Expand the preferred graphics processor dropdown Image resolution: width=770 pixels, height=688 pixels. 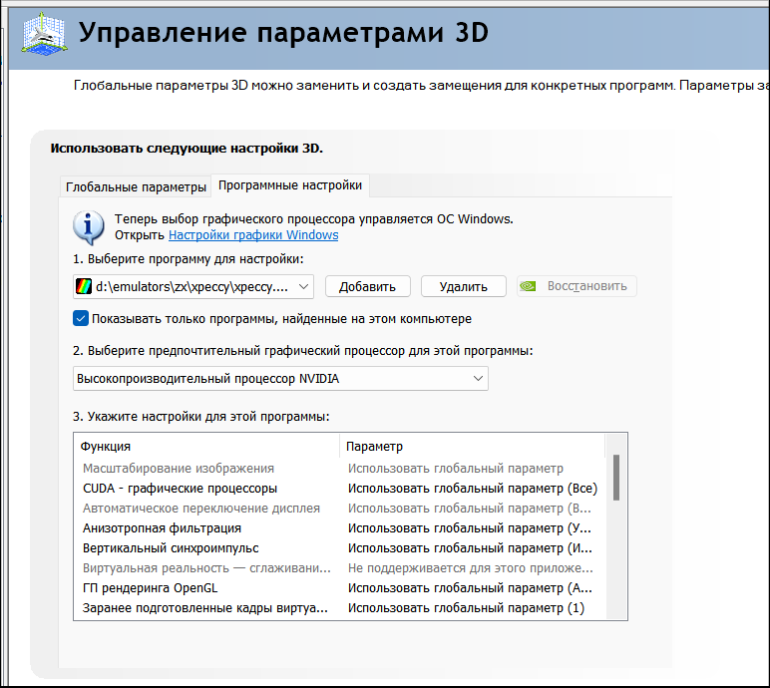pyautogui.click(x=280, y=379)
